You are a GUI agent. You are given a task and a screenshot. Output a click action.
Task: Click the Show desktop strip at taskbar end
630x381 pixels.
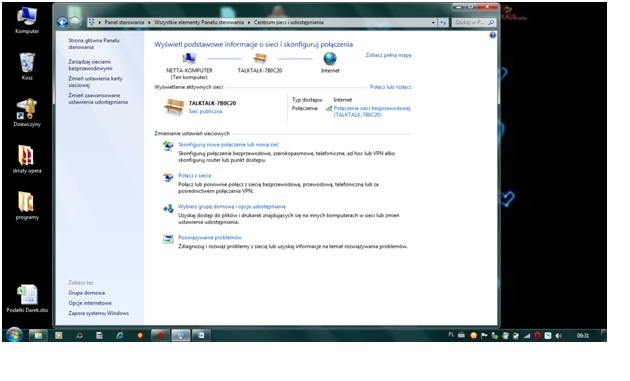603,335
